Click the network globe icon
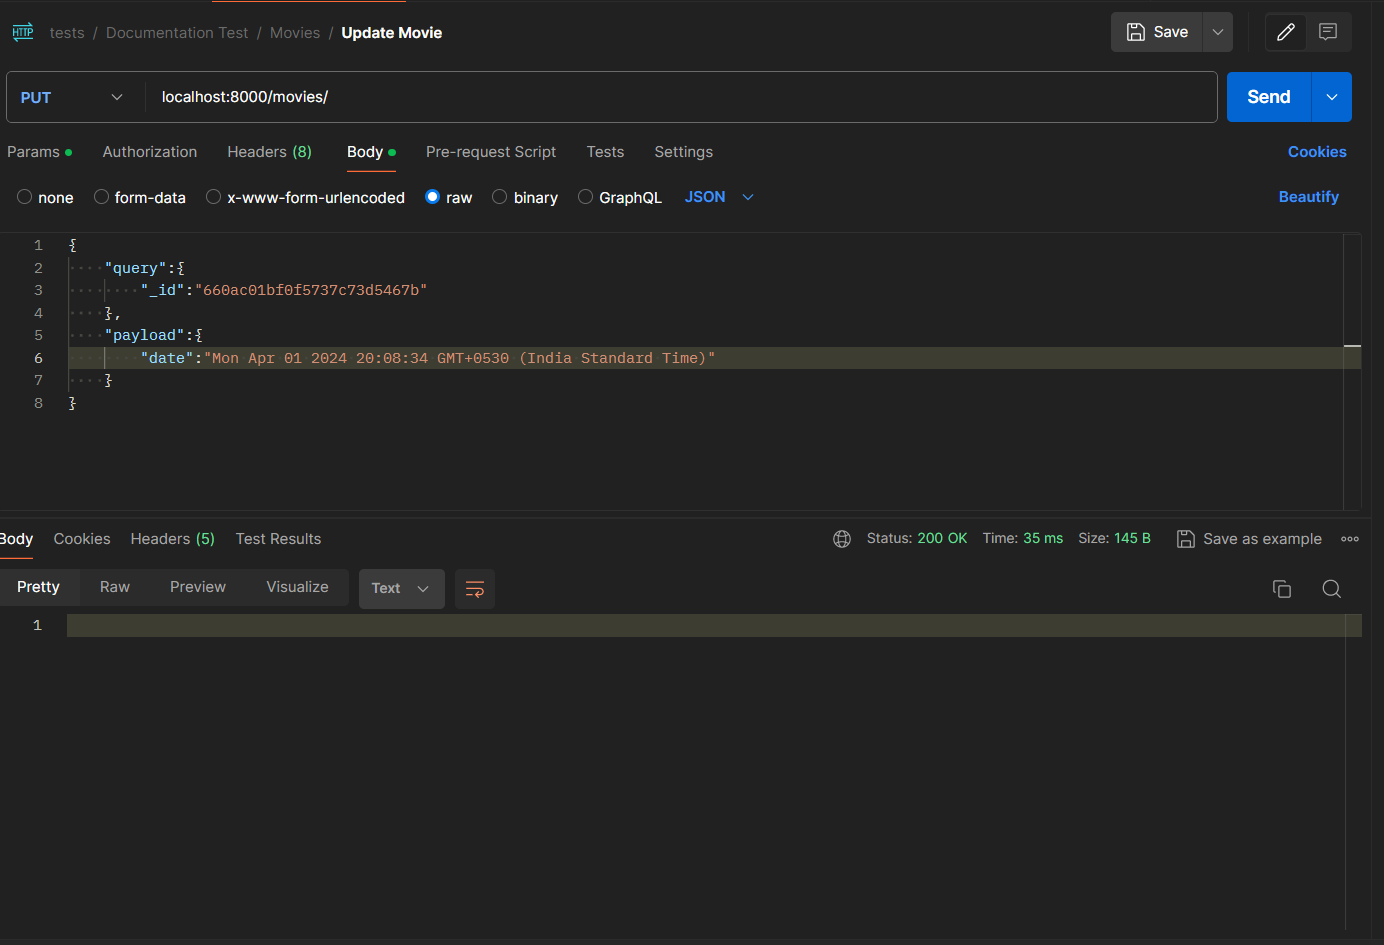The height and width of the screenshot is (945, 1384). 842,539
